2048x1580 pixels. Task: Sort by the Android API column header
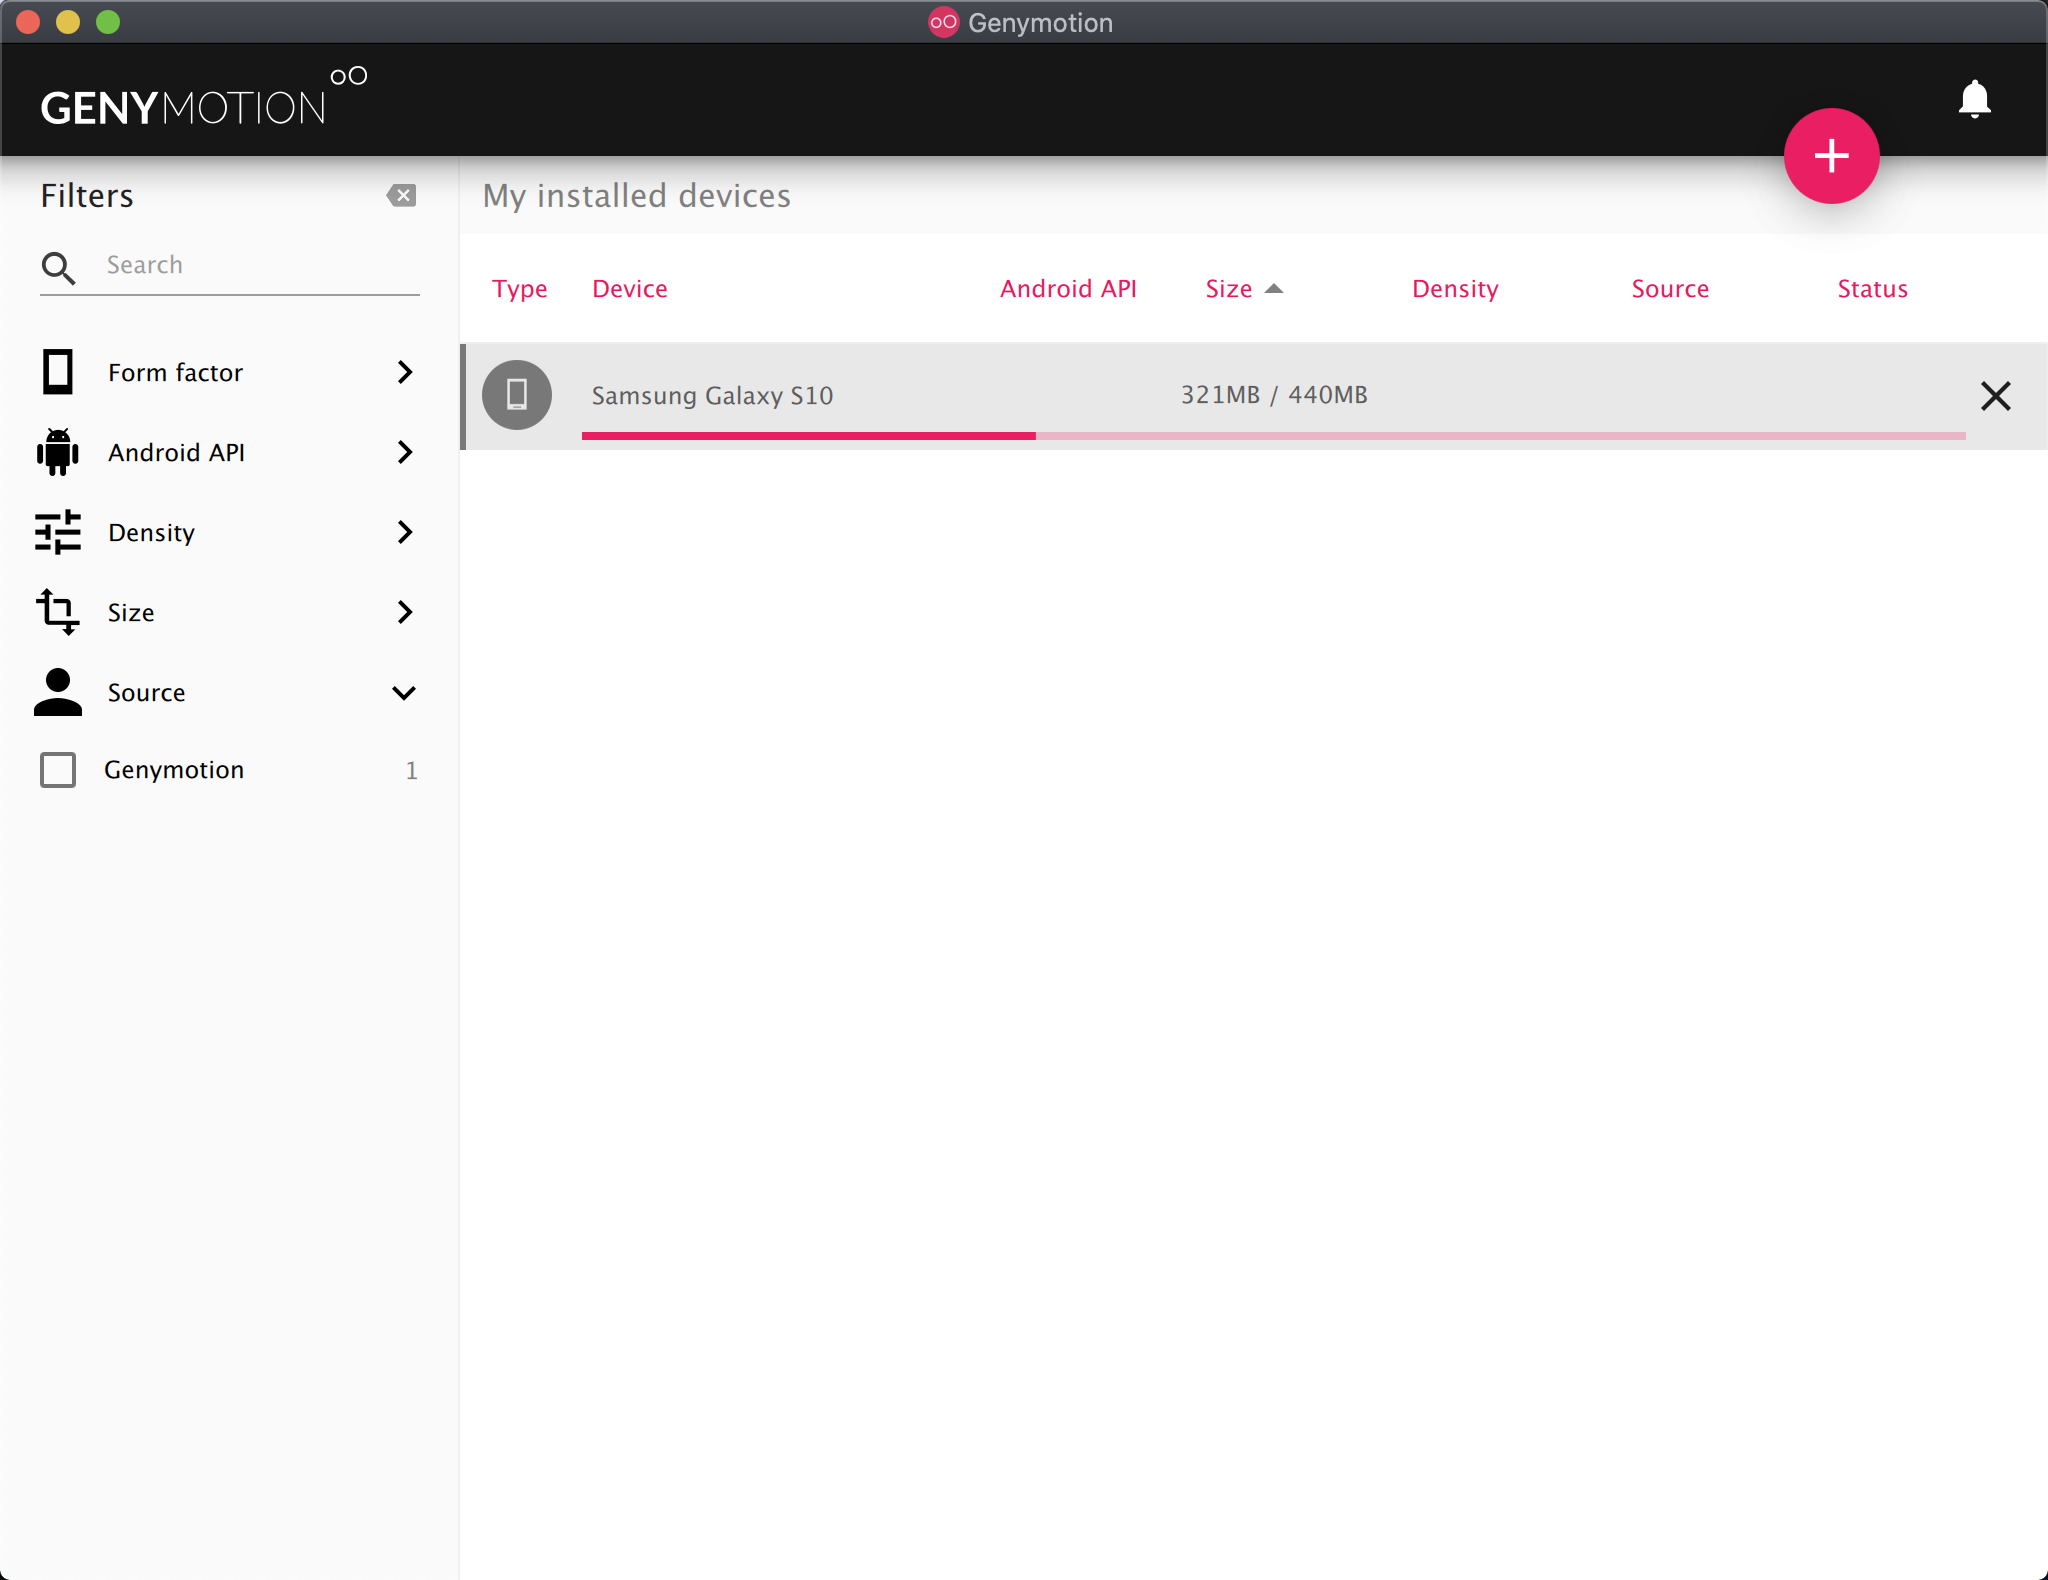[x=1068, y=289]
